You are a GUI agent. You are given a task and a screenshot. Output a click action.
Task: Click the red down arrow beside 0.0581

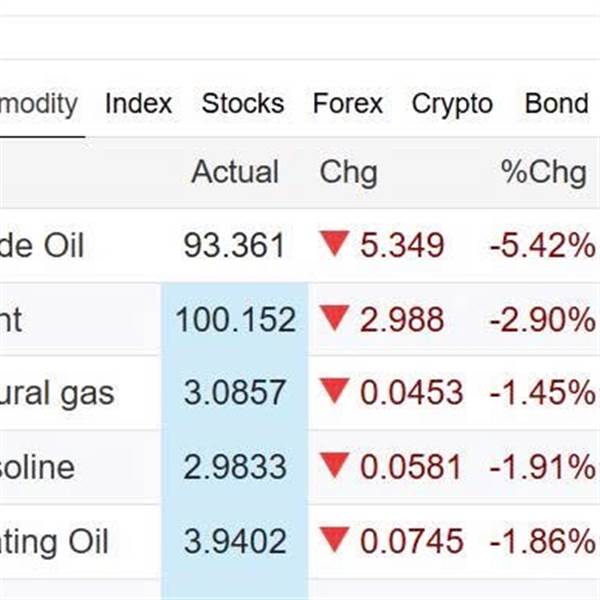[x=335, y=466]
